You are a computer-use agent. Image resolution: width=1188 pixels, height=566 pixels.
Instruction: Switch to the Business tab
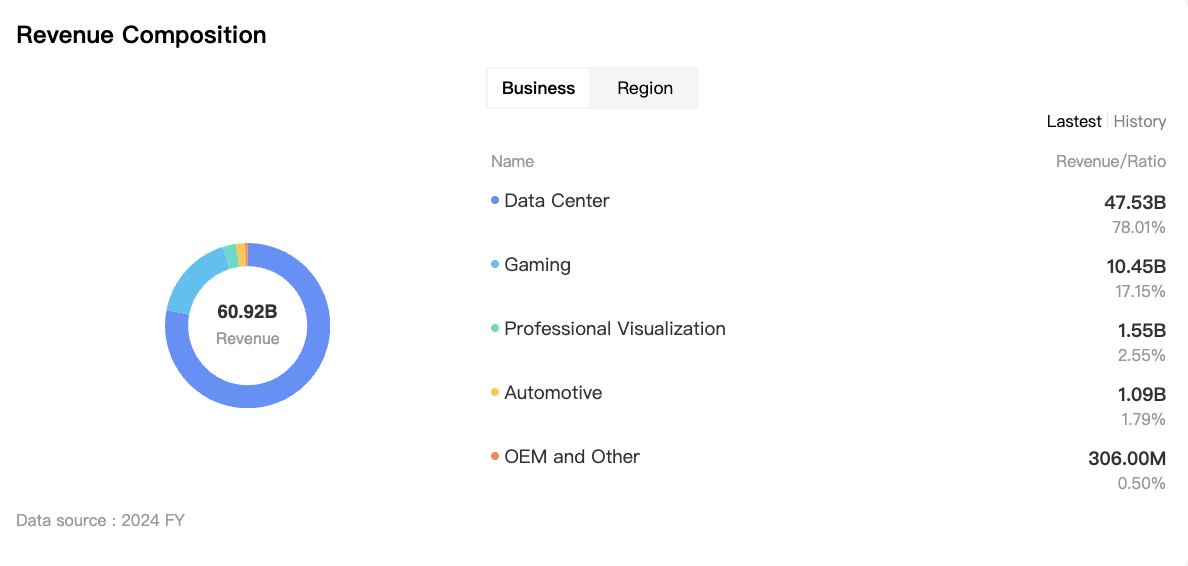(538, 88)
